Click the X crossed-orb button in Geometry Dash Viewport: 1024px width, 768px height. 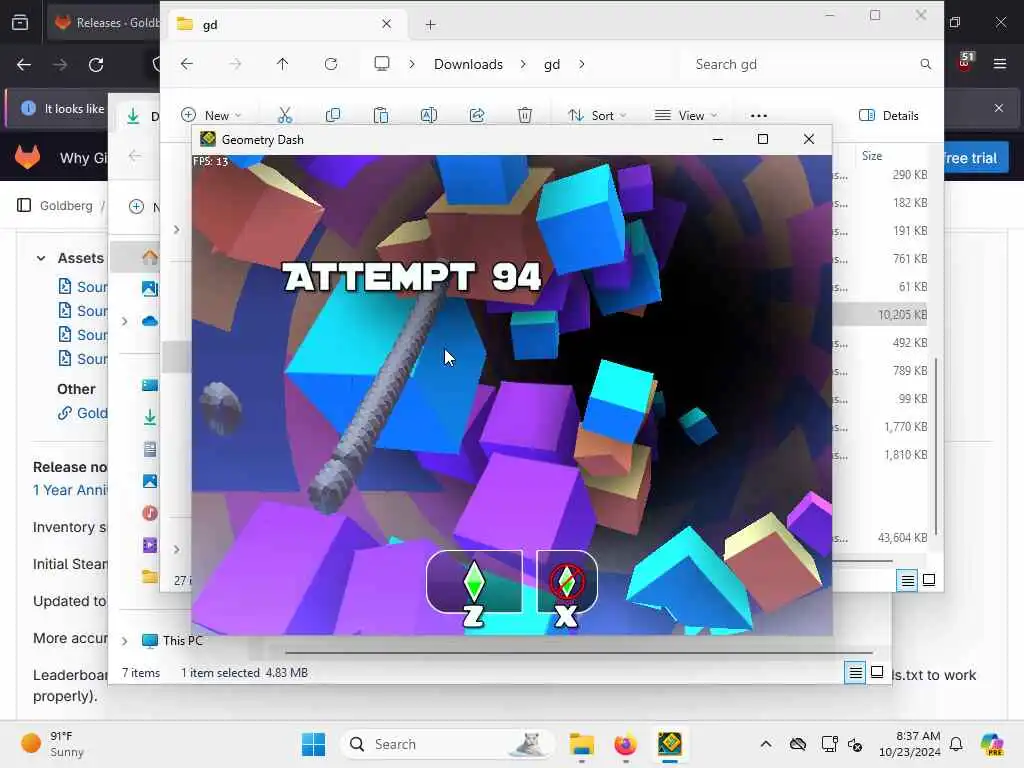[x=567, y=583]
